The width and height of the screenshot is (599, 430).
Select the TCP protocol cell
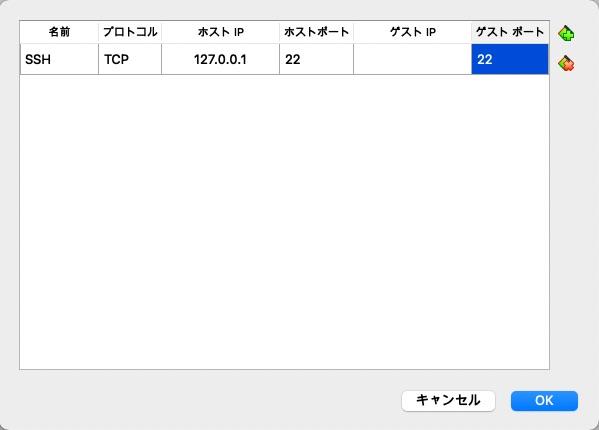tap(130, 59)
